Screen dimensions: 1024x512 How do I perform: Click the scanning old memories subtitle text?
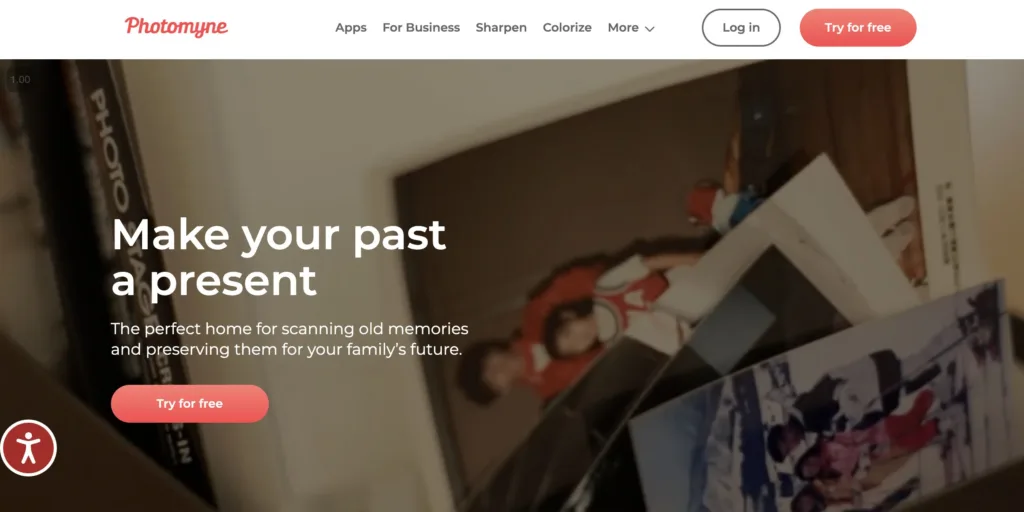[289, 339]
